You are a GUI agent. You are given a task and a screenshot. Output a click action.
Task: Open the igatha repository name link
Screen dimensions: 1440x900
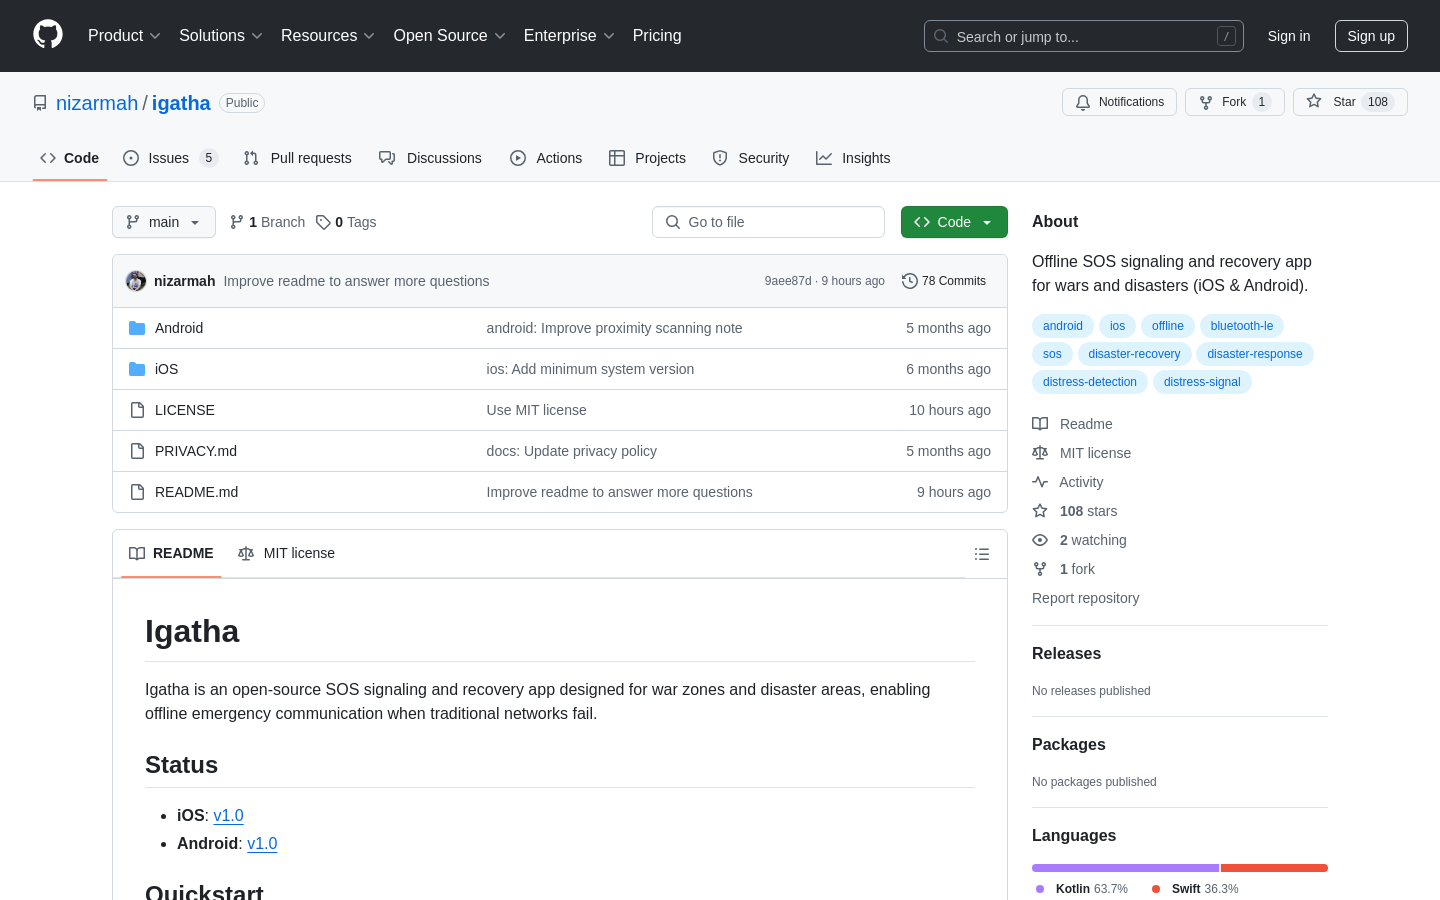[181, 103]
